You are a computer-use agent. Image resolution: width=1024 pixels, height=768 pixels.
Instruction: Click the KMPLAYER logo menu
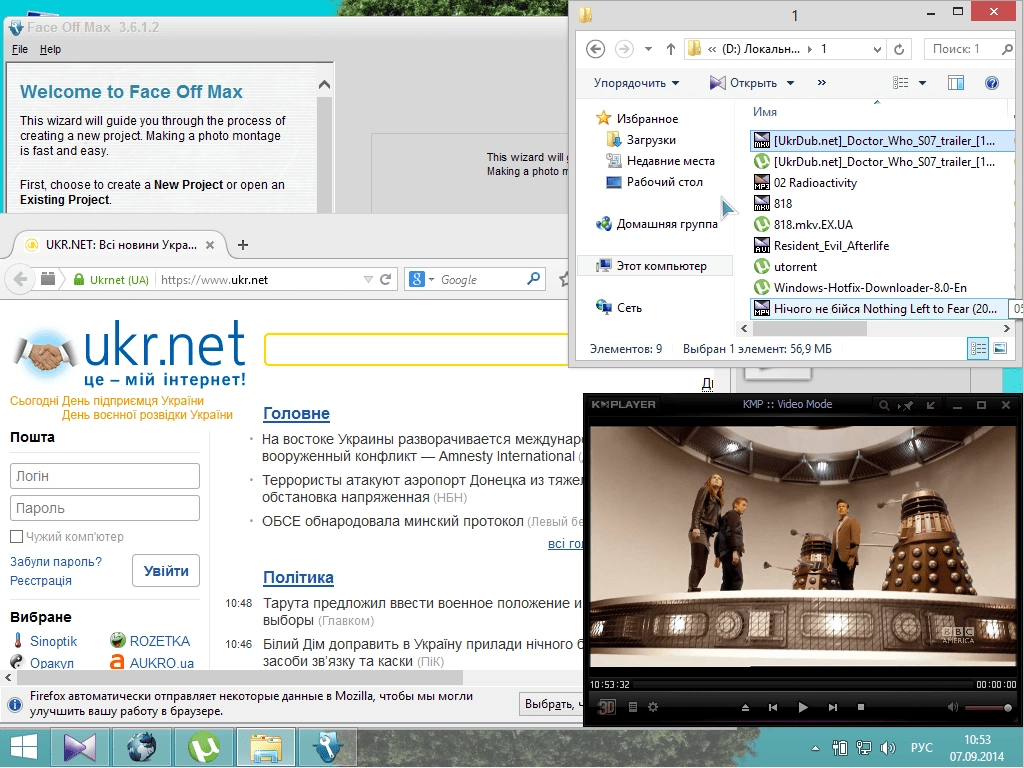click(624, 404)
